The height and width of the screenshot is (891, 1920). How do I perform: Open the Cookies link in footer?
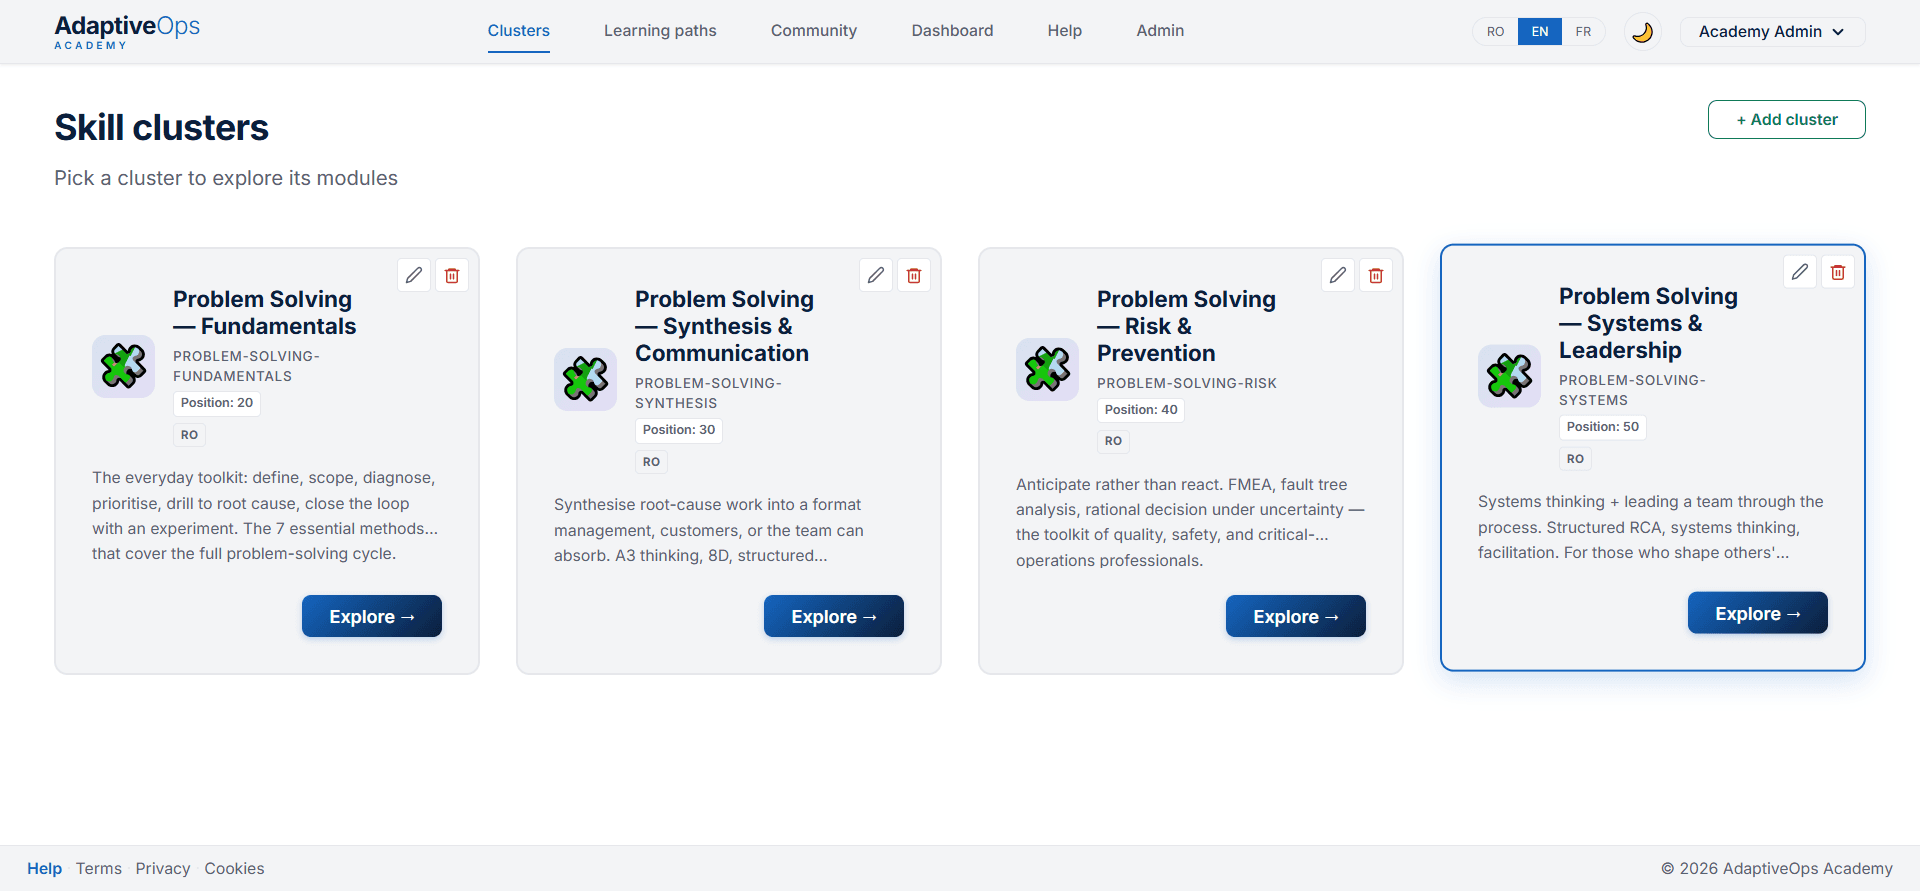point(235,869)
